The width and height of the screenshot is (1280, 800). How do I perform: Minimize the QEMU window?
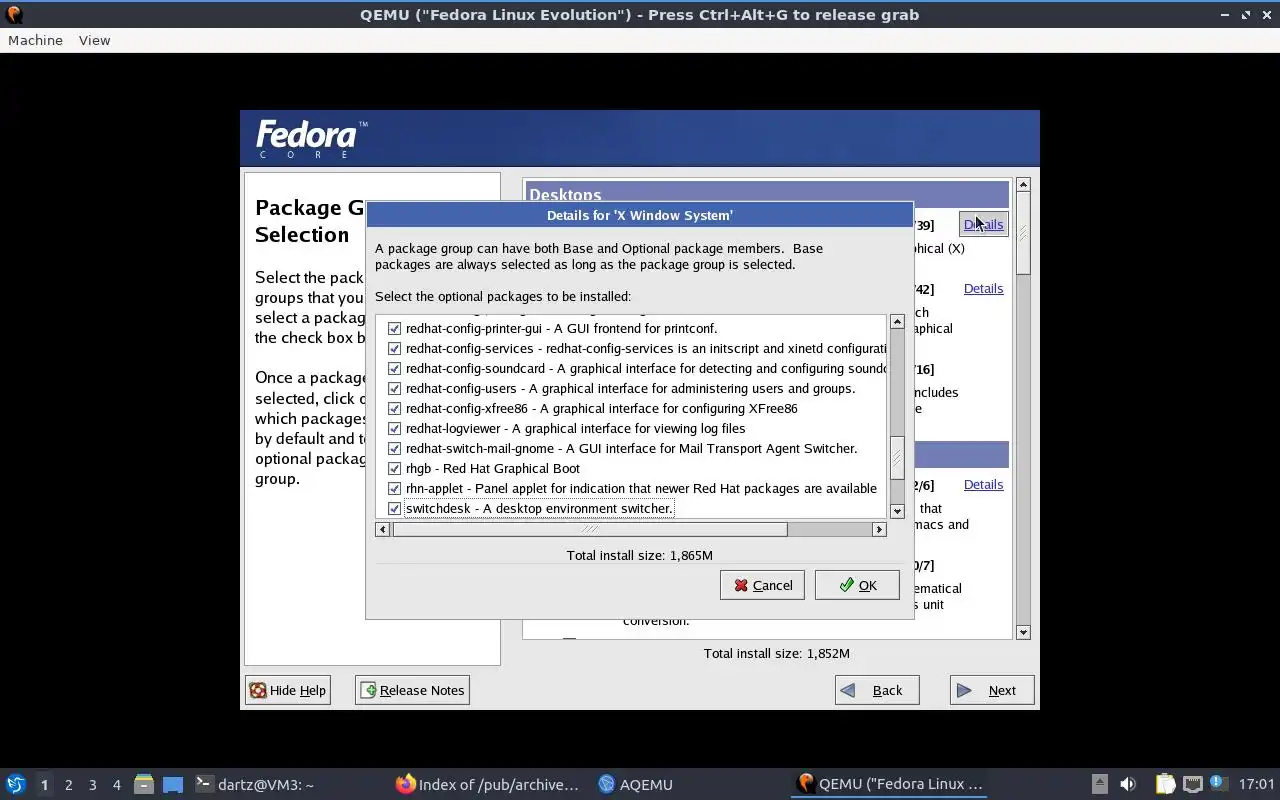[x=1225, y=15]
